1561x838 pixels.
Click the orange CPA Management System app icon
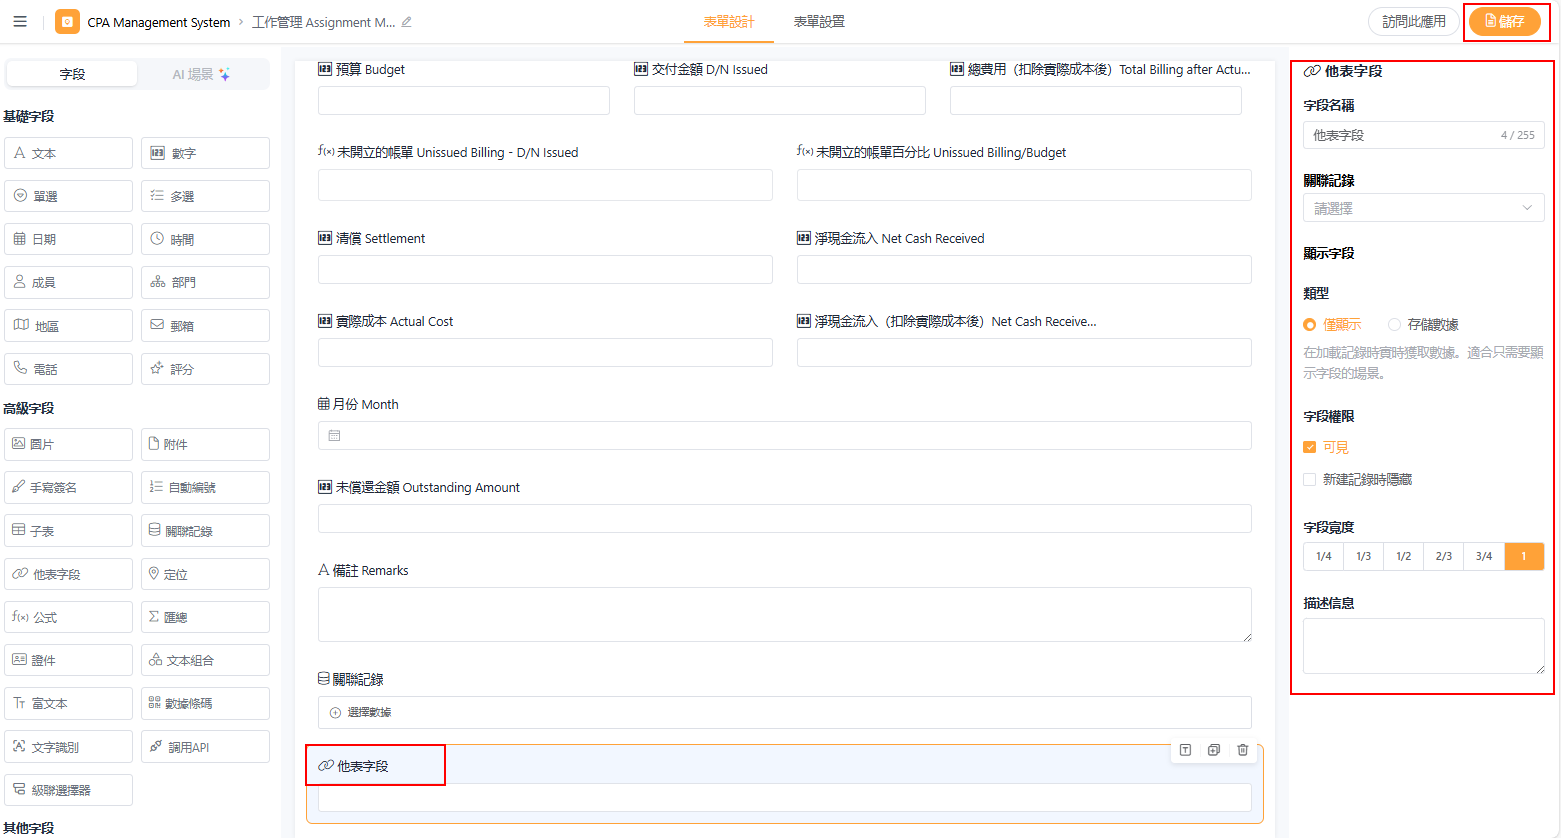[x=67, y=21]
